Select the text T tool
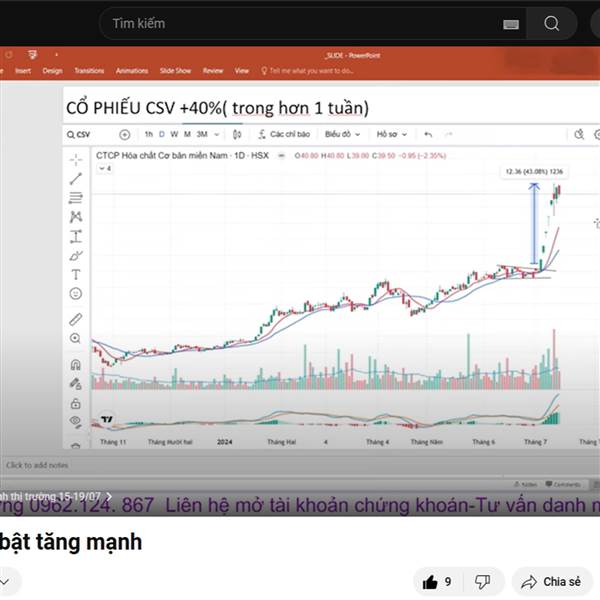Viewport: 600px width, 600px height. (x=76, y=275)
